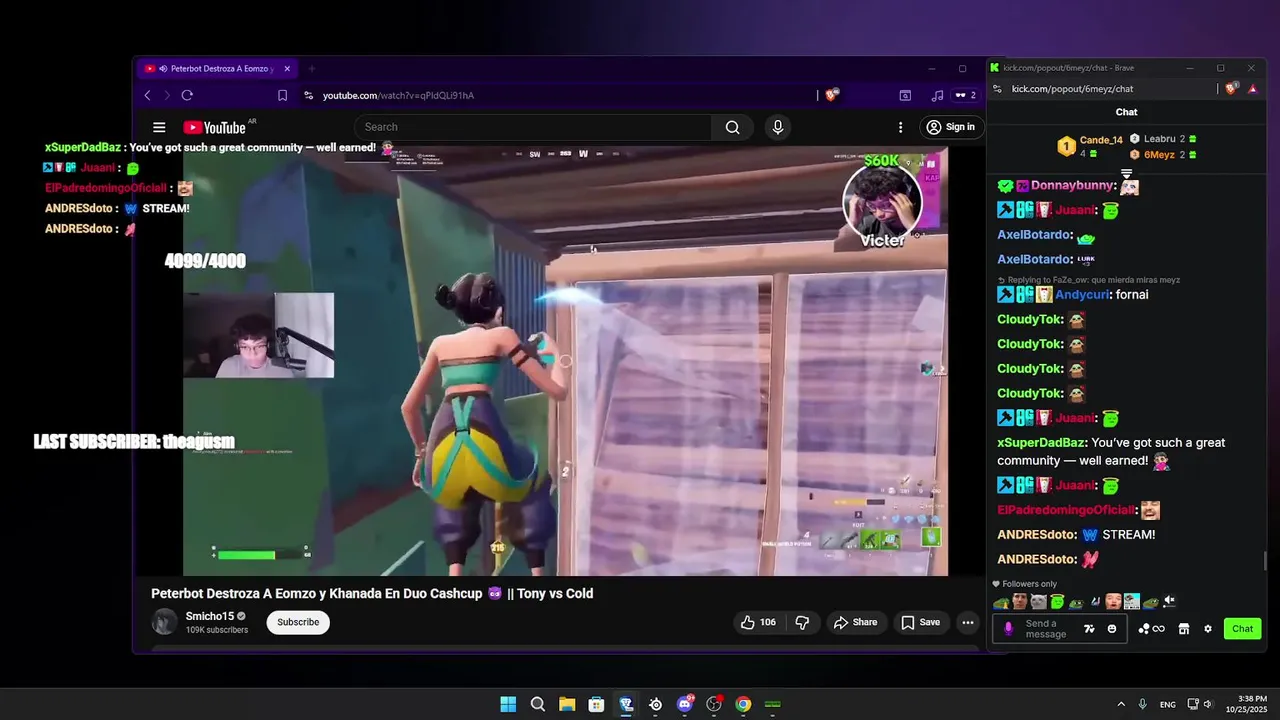Viewport: 1280px width, 720px height.
Task: Open Cande_14 leaderboard entry
Action: click(1090, 146)
